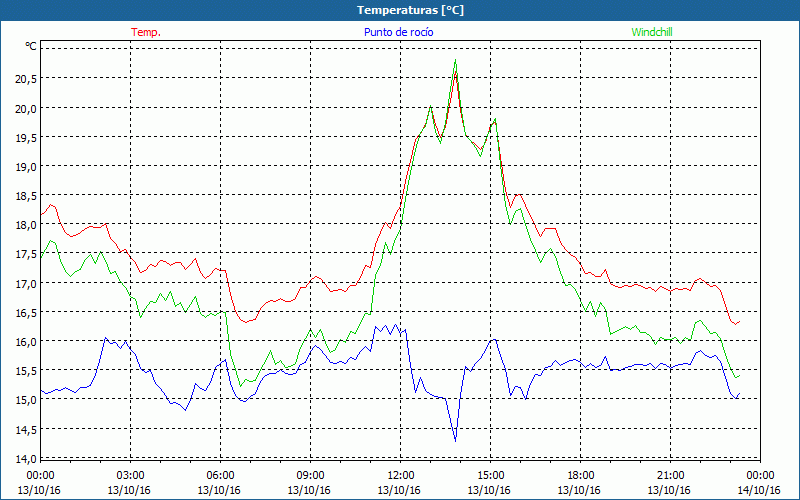
Task: Click the 15,0 y-axis value
Action: click(x=24, y=399)
